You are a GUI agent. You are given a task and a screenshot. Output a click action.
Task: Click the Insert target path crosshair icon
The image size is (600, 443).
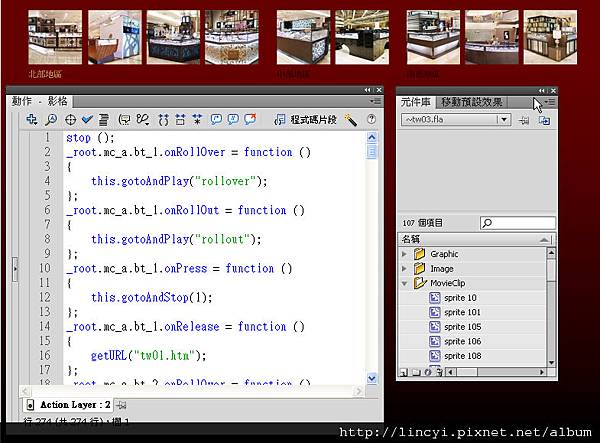[x=70, y=120]
